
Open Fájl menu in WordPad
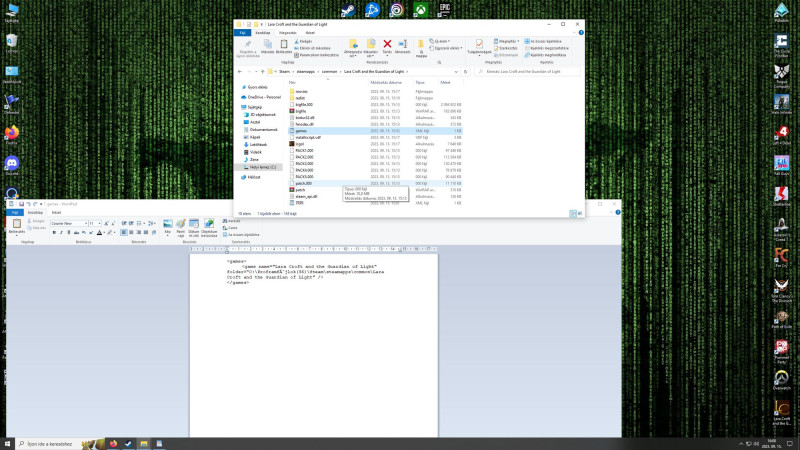15,212
